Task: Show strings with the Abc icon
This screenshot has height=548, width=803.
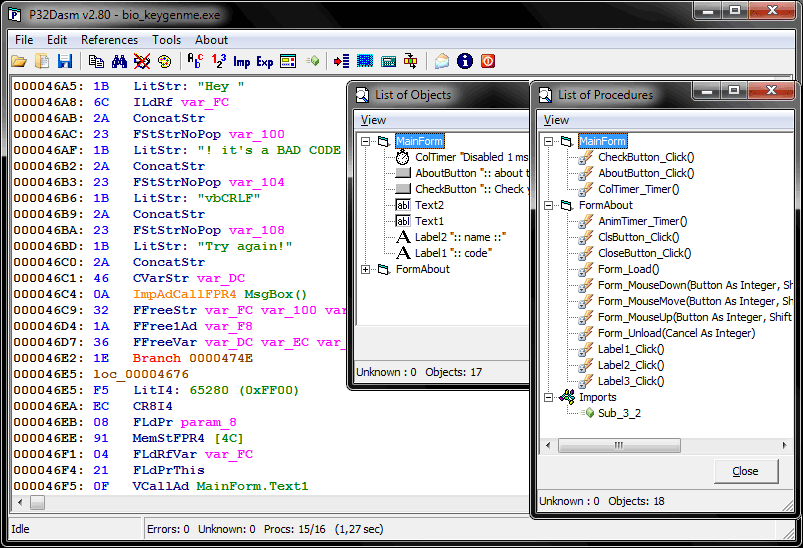Action: [196, 61]
